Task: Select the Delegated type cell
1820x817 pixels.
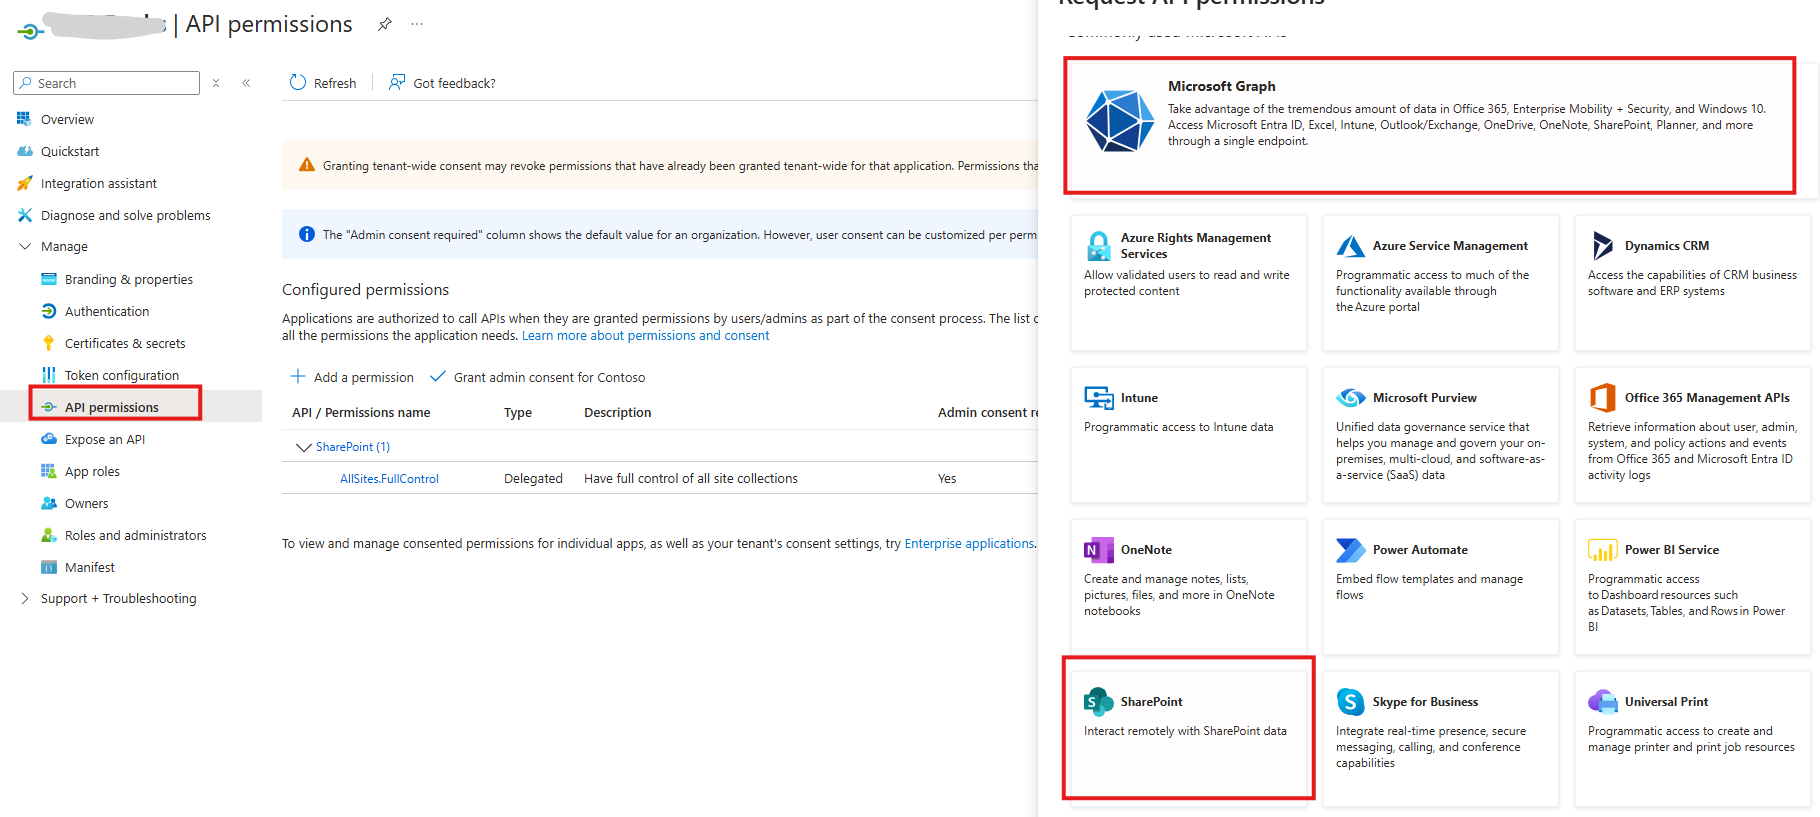Action: click(533, 479)
